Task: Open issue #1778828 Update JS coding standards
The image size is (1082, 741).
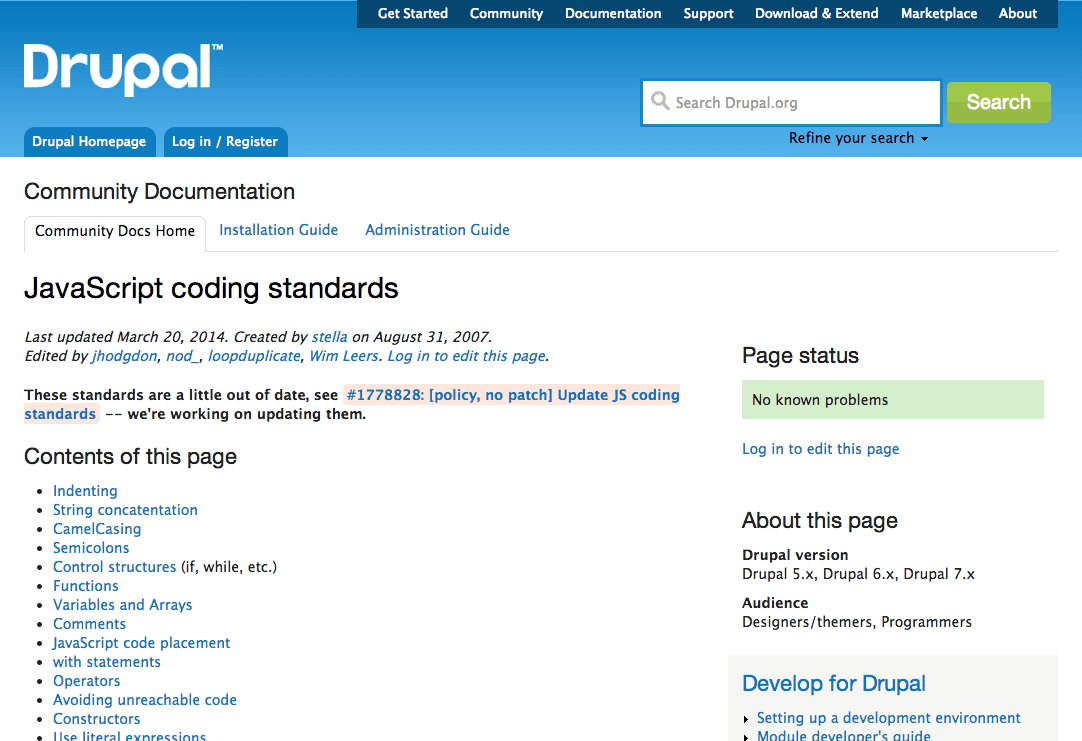Action: click(513, 395)
